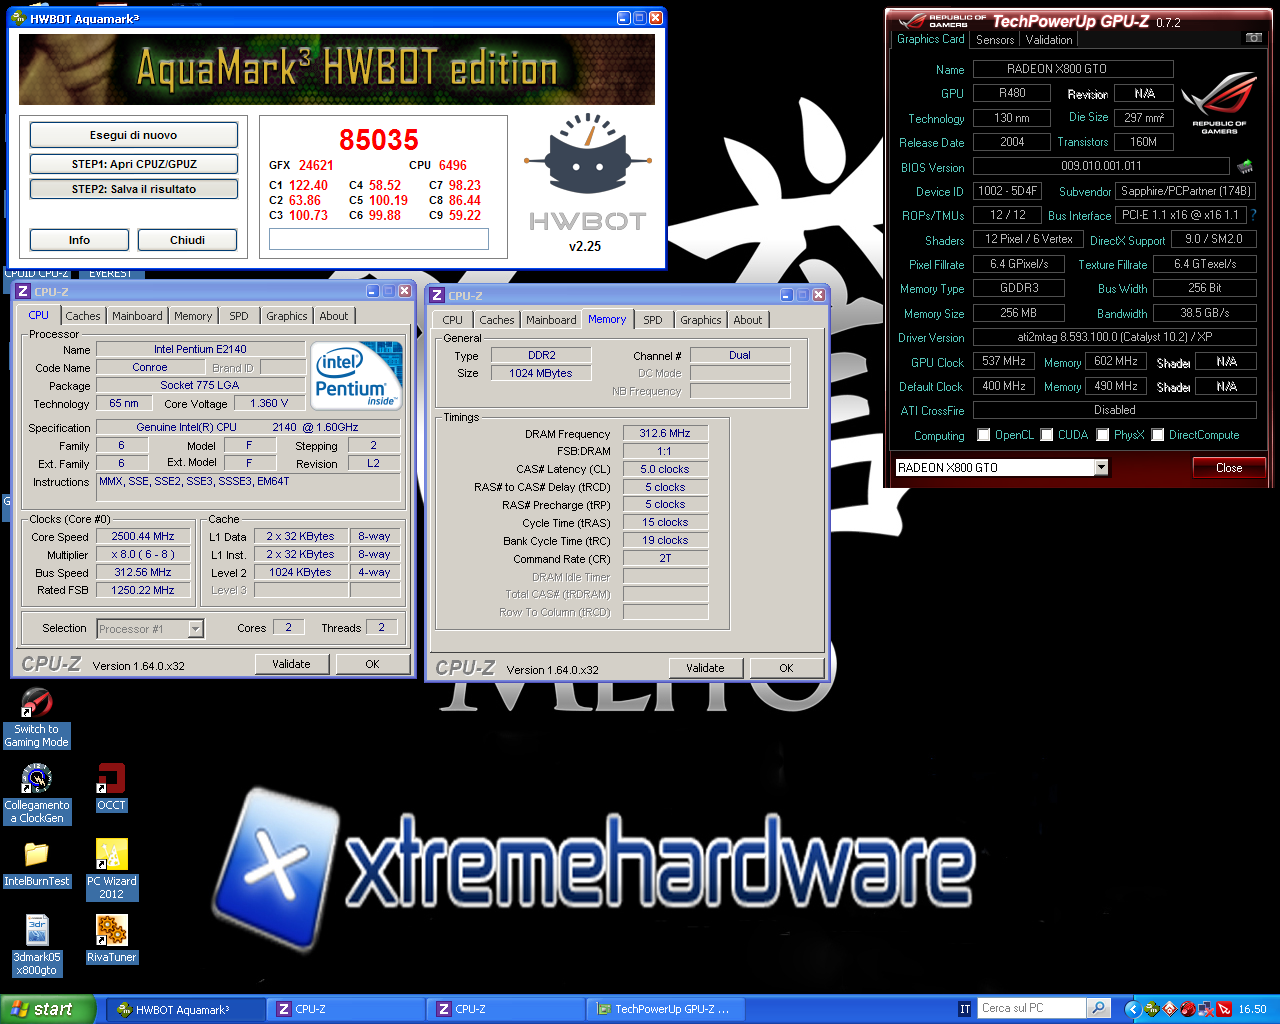The image size is (1280, 1024).
Task: Click the disconnected network tray icon
Action: pos(1205,1009)
